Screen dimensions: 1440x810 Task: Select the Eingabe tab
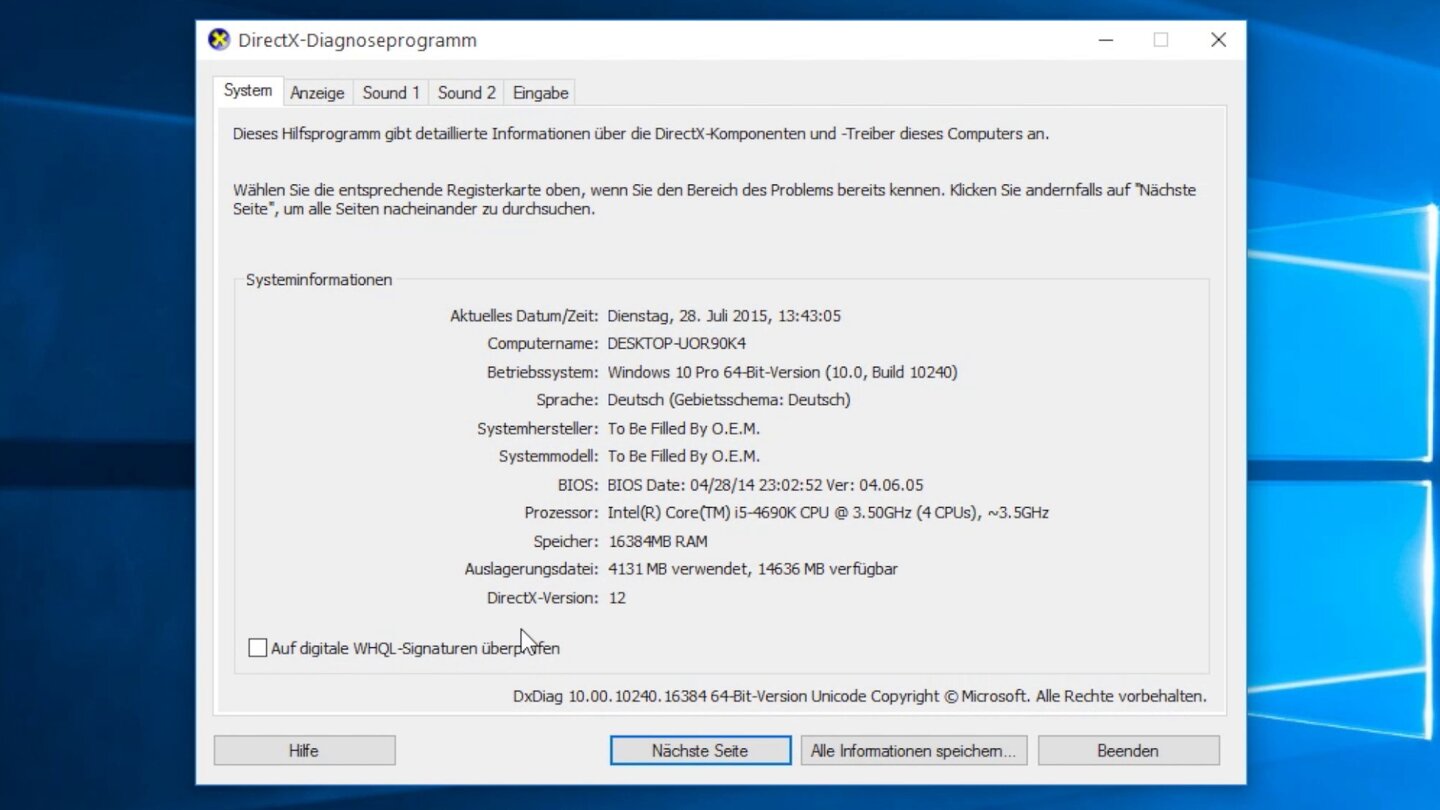(x=540, y=92)
